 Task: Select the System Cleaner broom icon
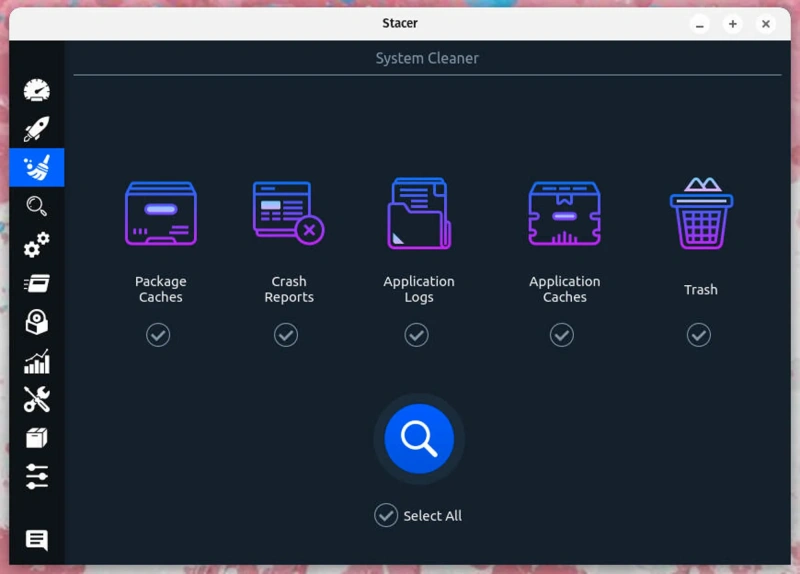click(37, 167)
